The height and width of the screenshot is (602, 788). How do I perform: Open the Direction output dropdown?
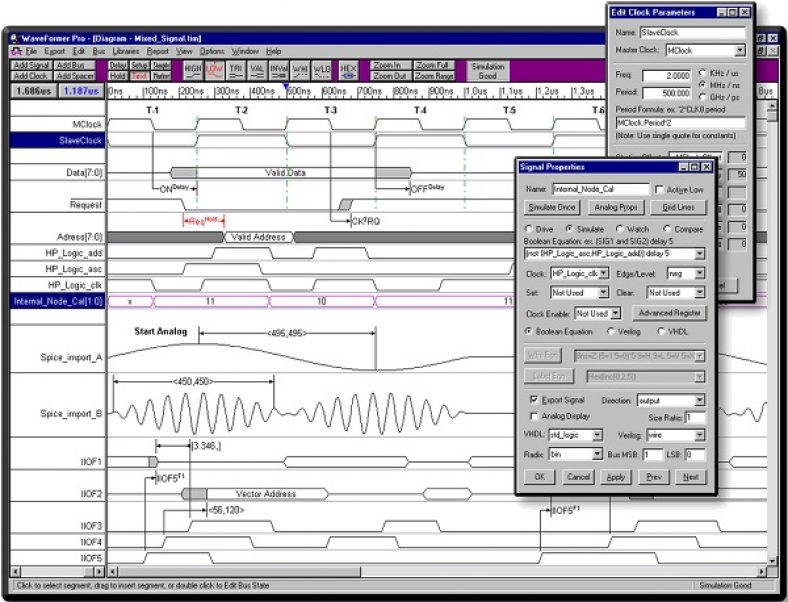click(700, 399)
